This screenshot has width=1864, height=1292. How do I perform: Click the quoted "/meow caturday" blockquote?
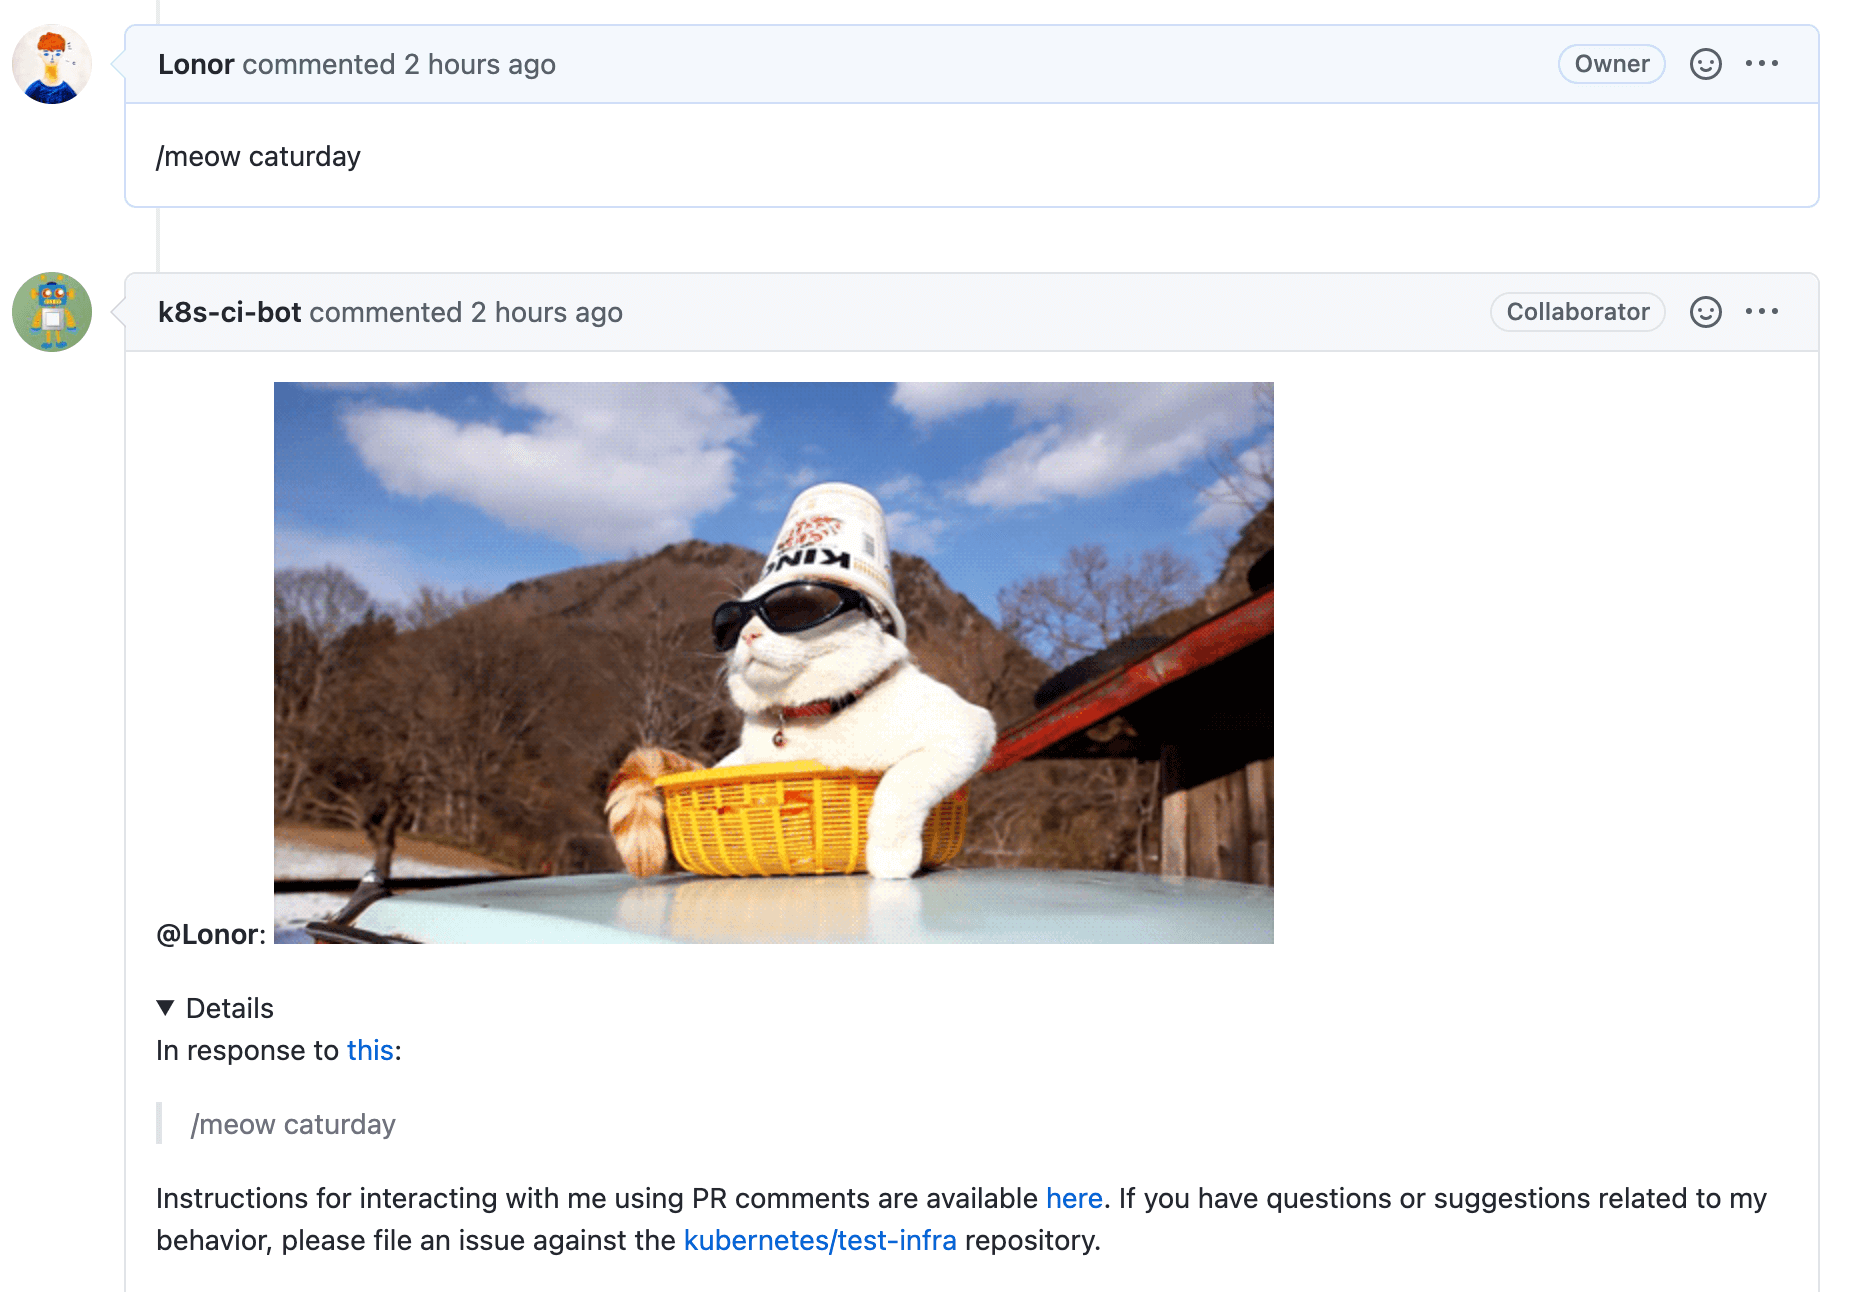coord(293,1124)
